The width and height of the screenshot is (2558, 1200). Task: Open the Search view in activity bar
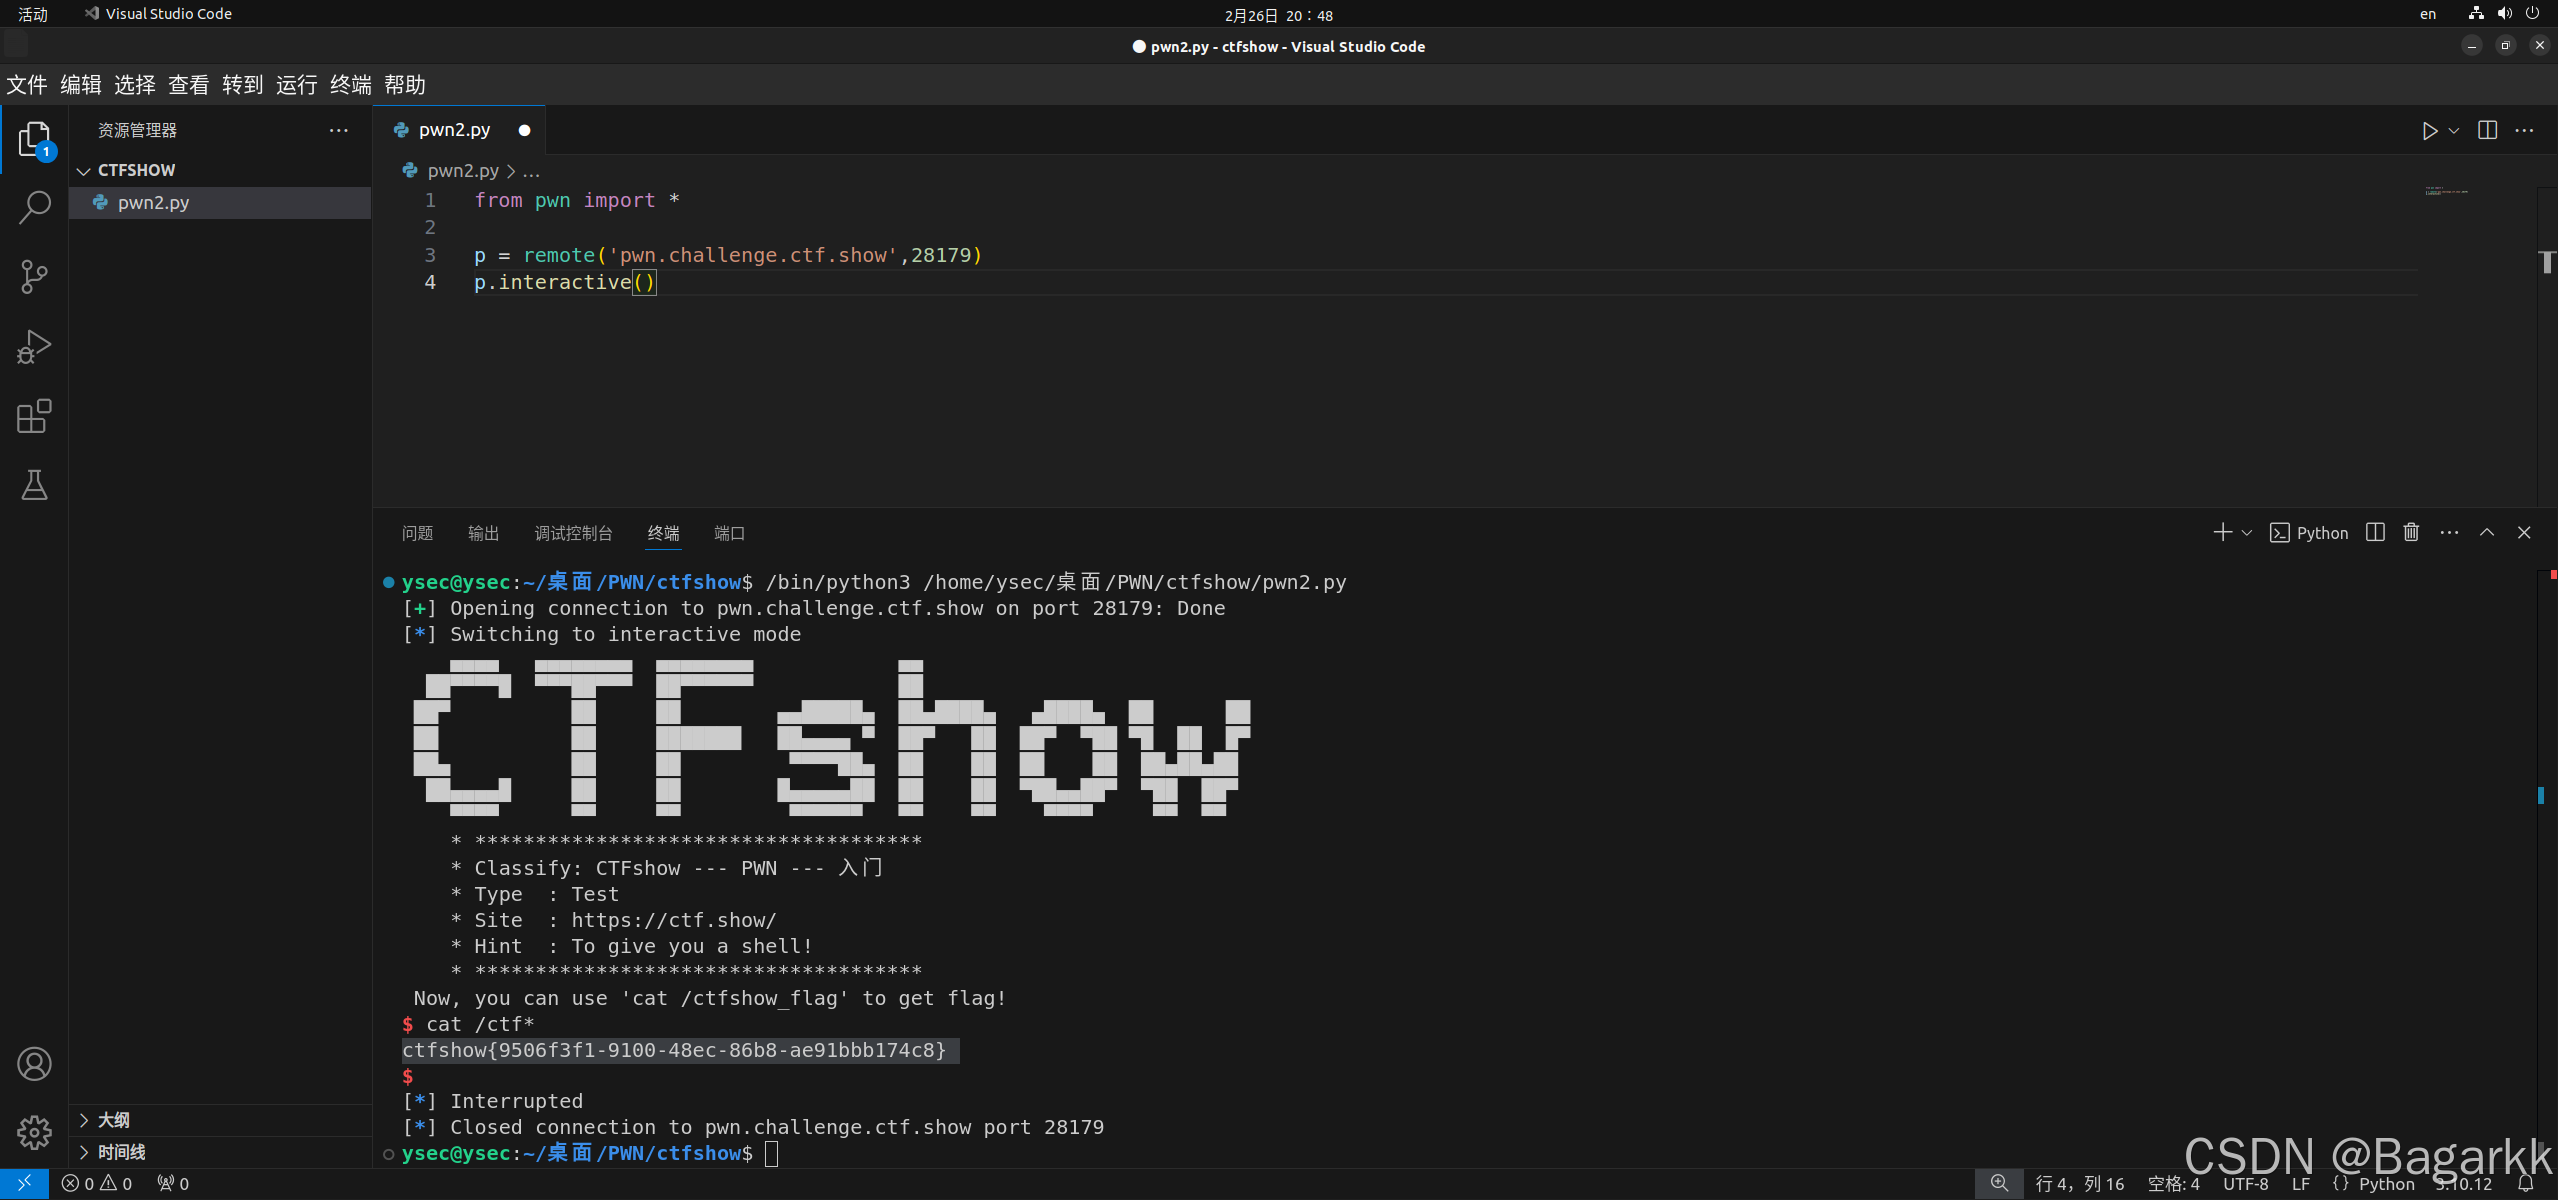point(34,208)
